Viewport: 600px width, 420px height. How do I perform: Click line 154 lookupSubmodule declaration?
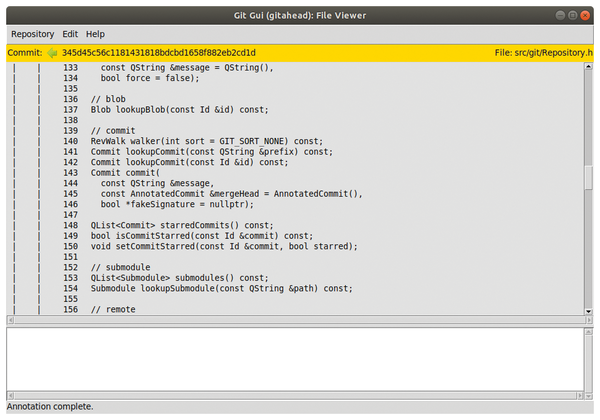pyautogui.click(x=222, y=288)
